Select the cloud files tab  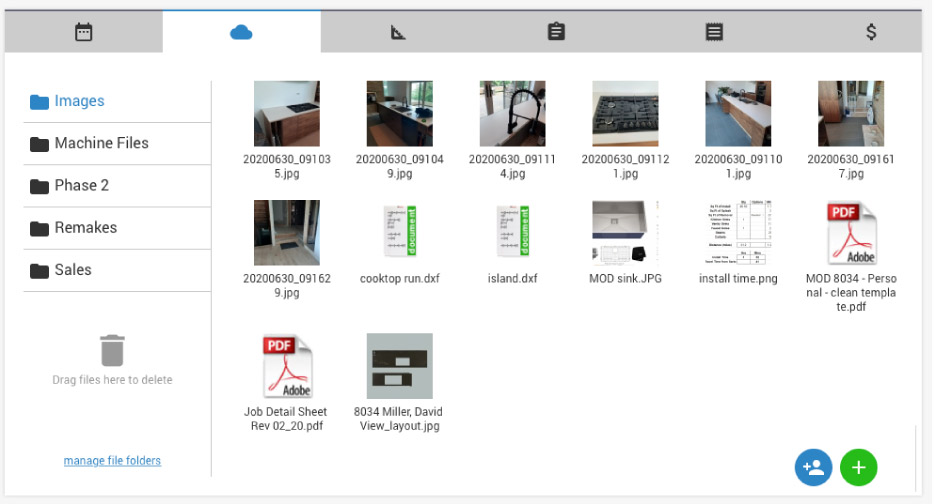click(x=242, y=32)
